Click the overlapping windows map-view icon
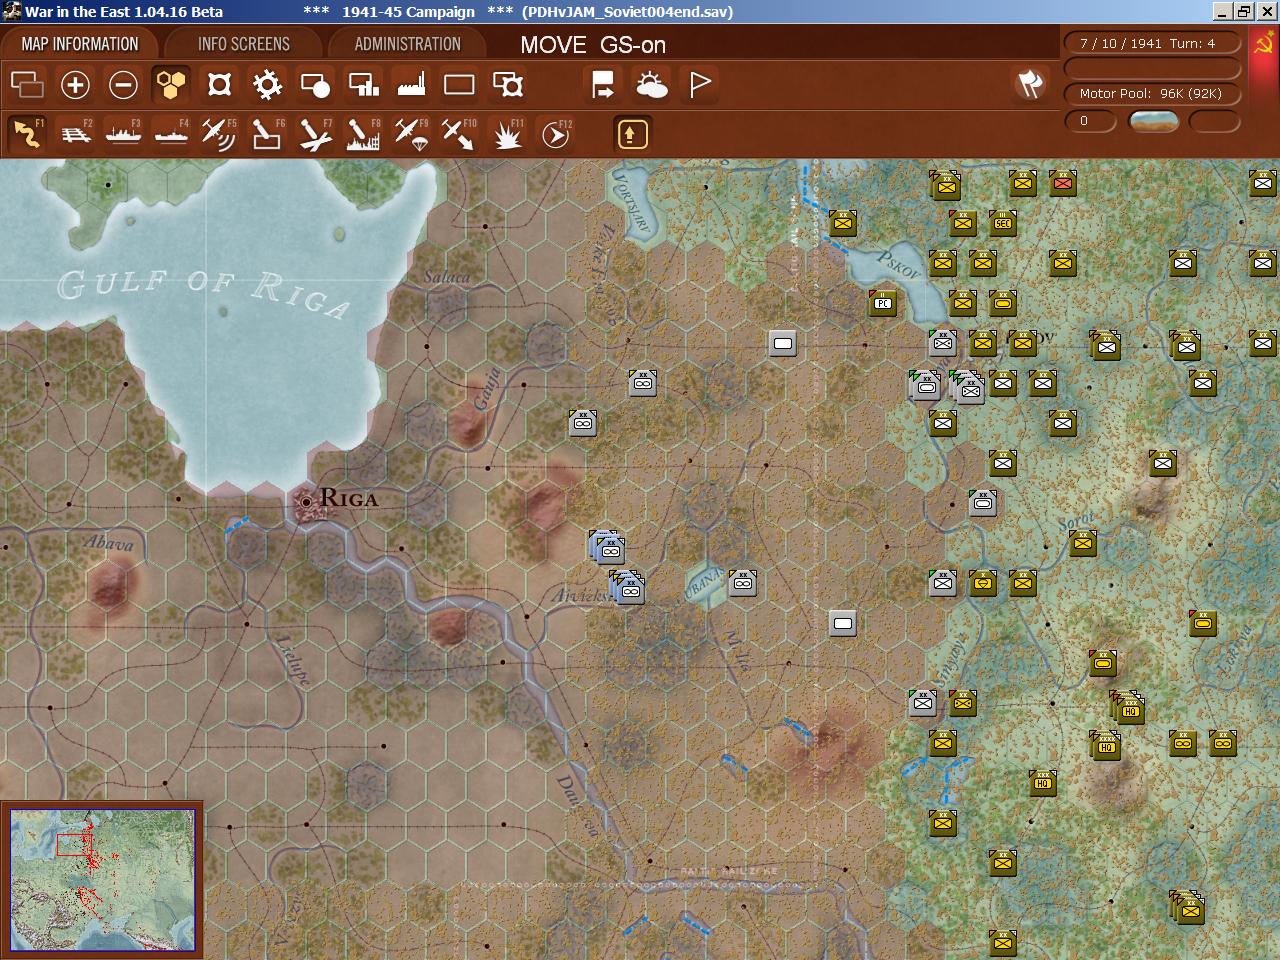The height and width of the screenshot is (960, 1280). [27, 85]
